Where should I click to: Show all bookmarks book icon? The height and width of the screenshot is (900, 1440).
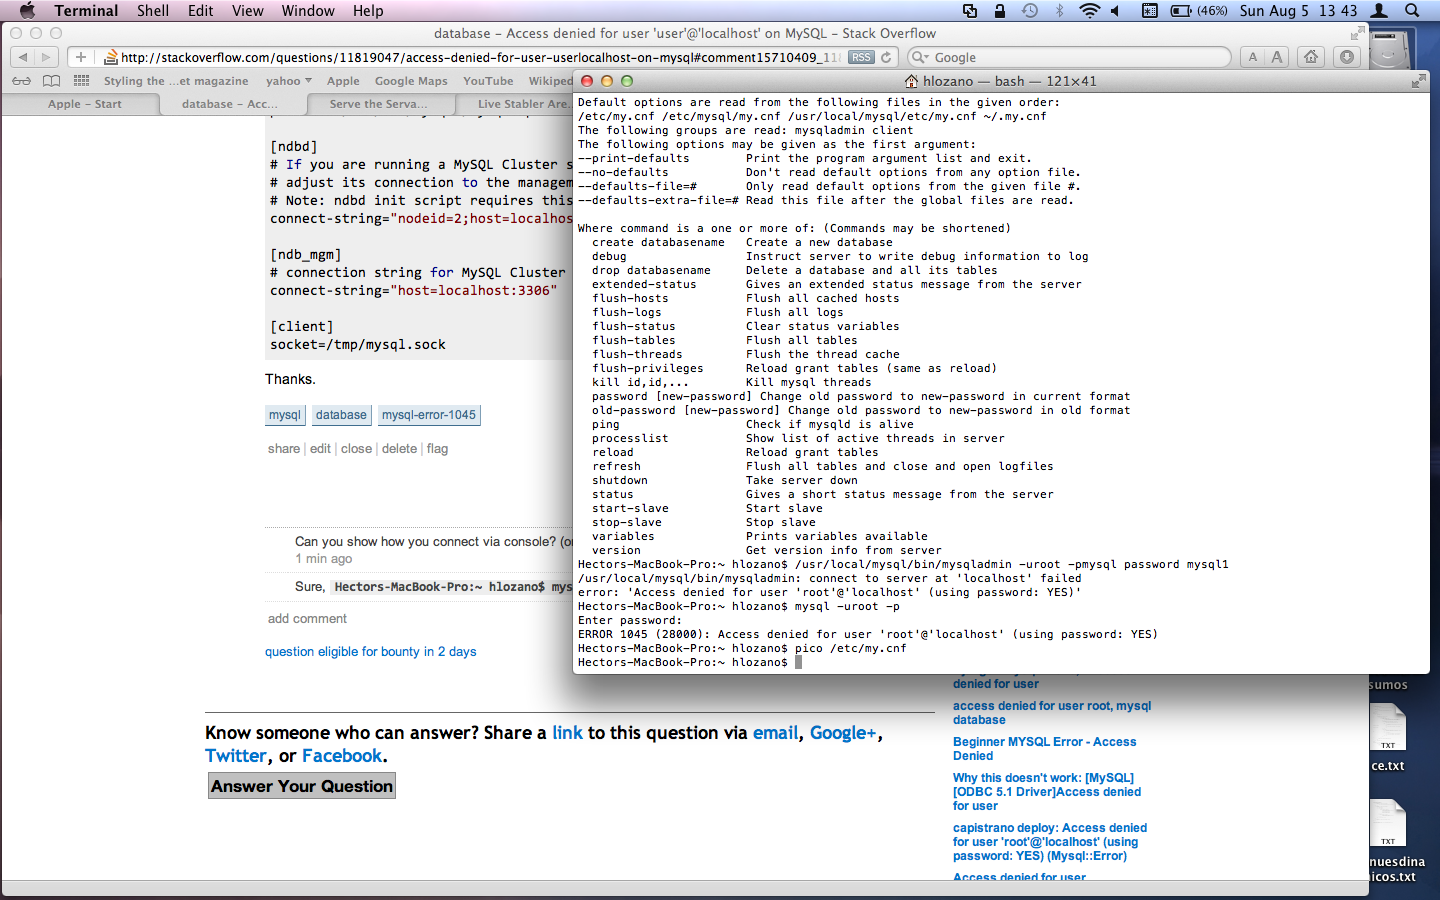(x=51, y=81)
